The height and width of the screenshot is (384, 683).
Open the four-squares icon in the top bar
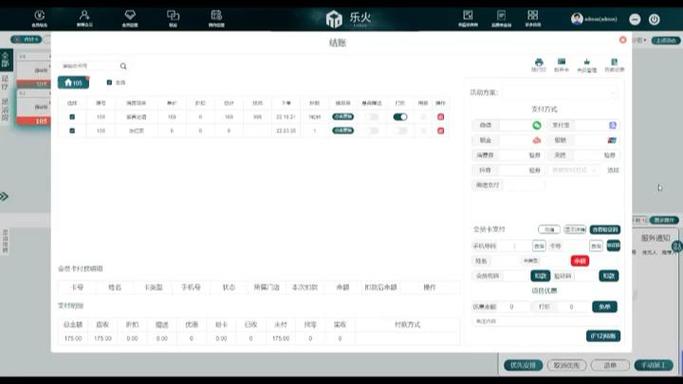point(533,18)
